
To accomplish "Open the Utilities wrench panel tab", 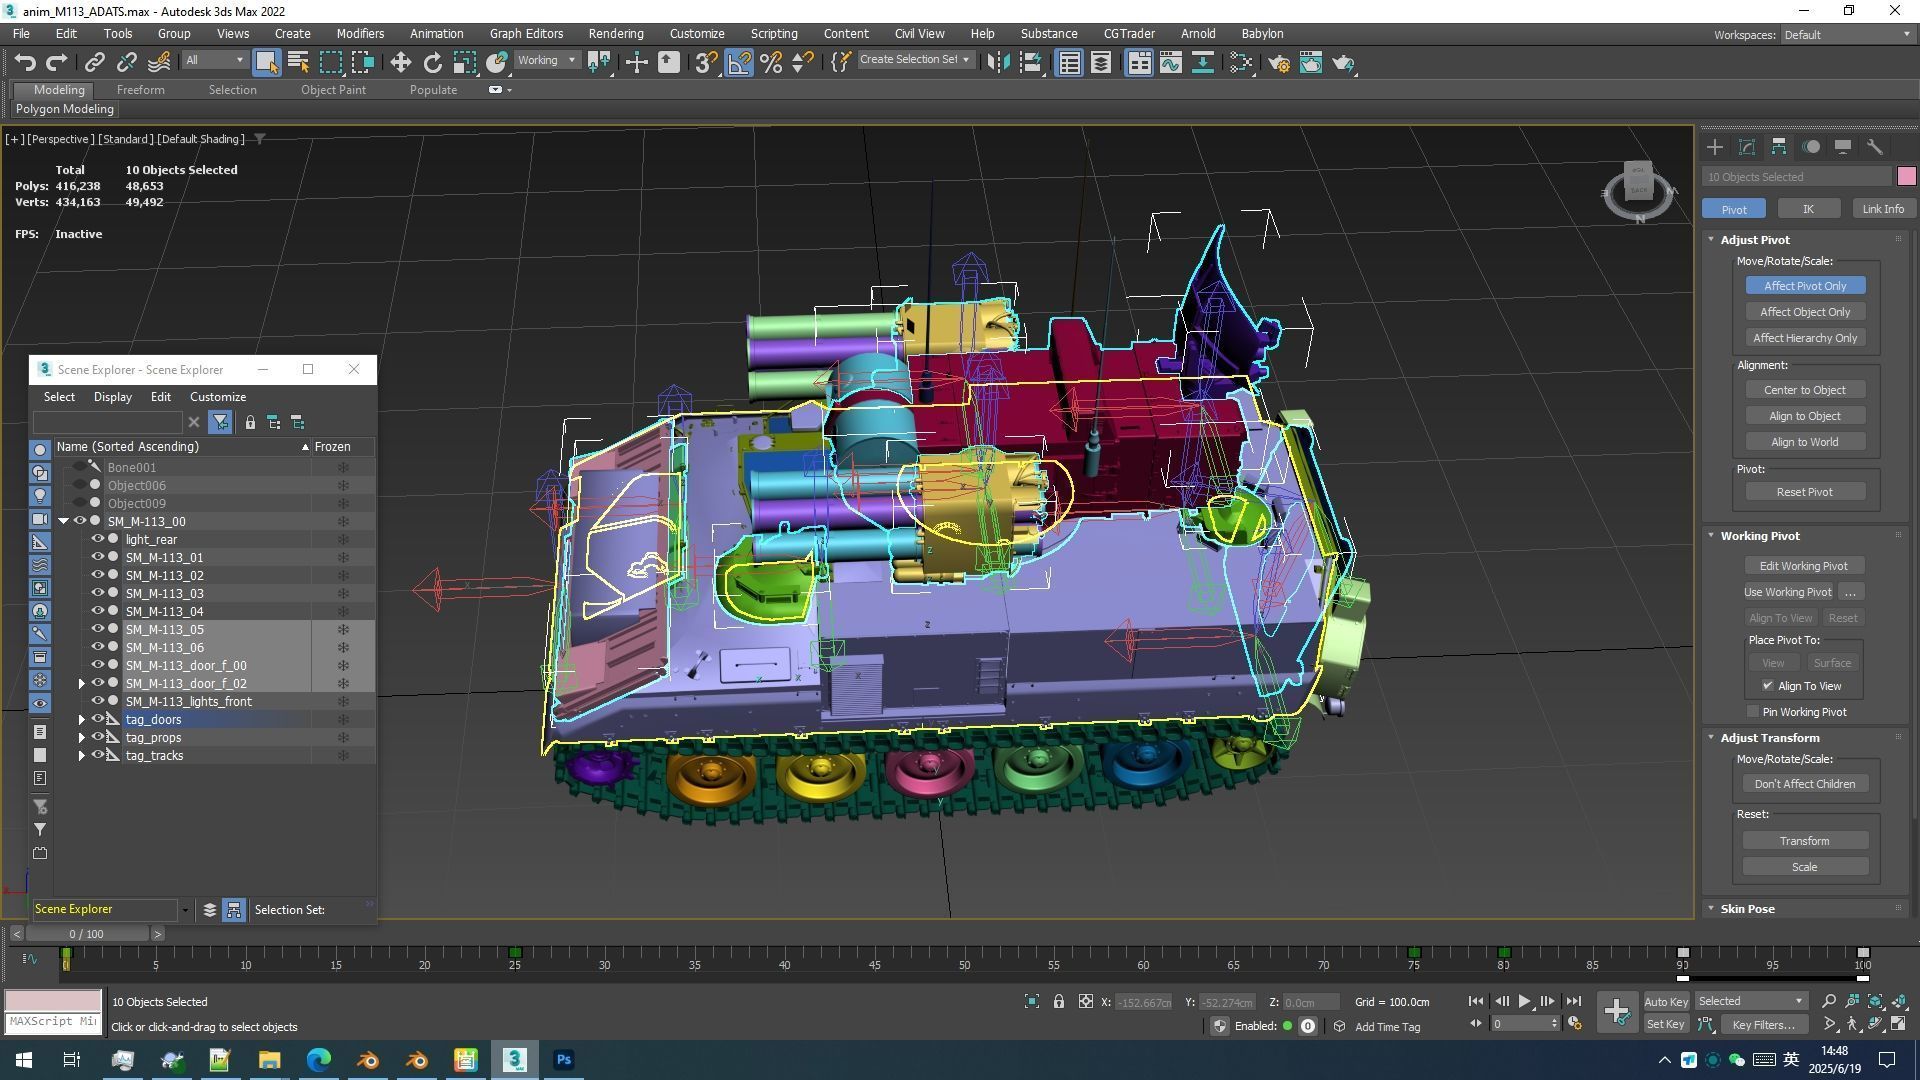I will pos(1875,147).
